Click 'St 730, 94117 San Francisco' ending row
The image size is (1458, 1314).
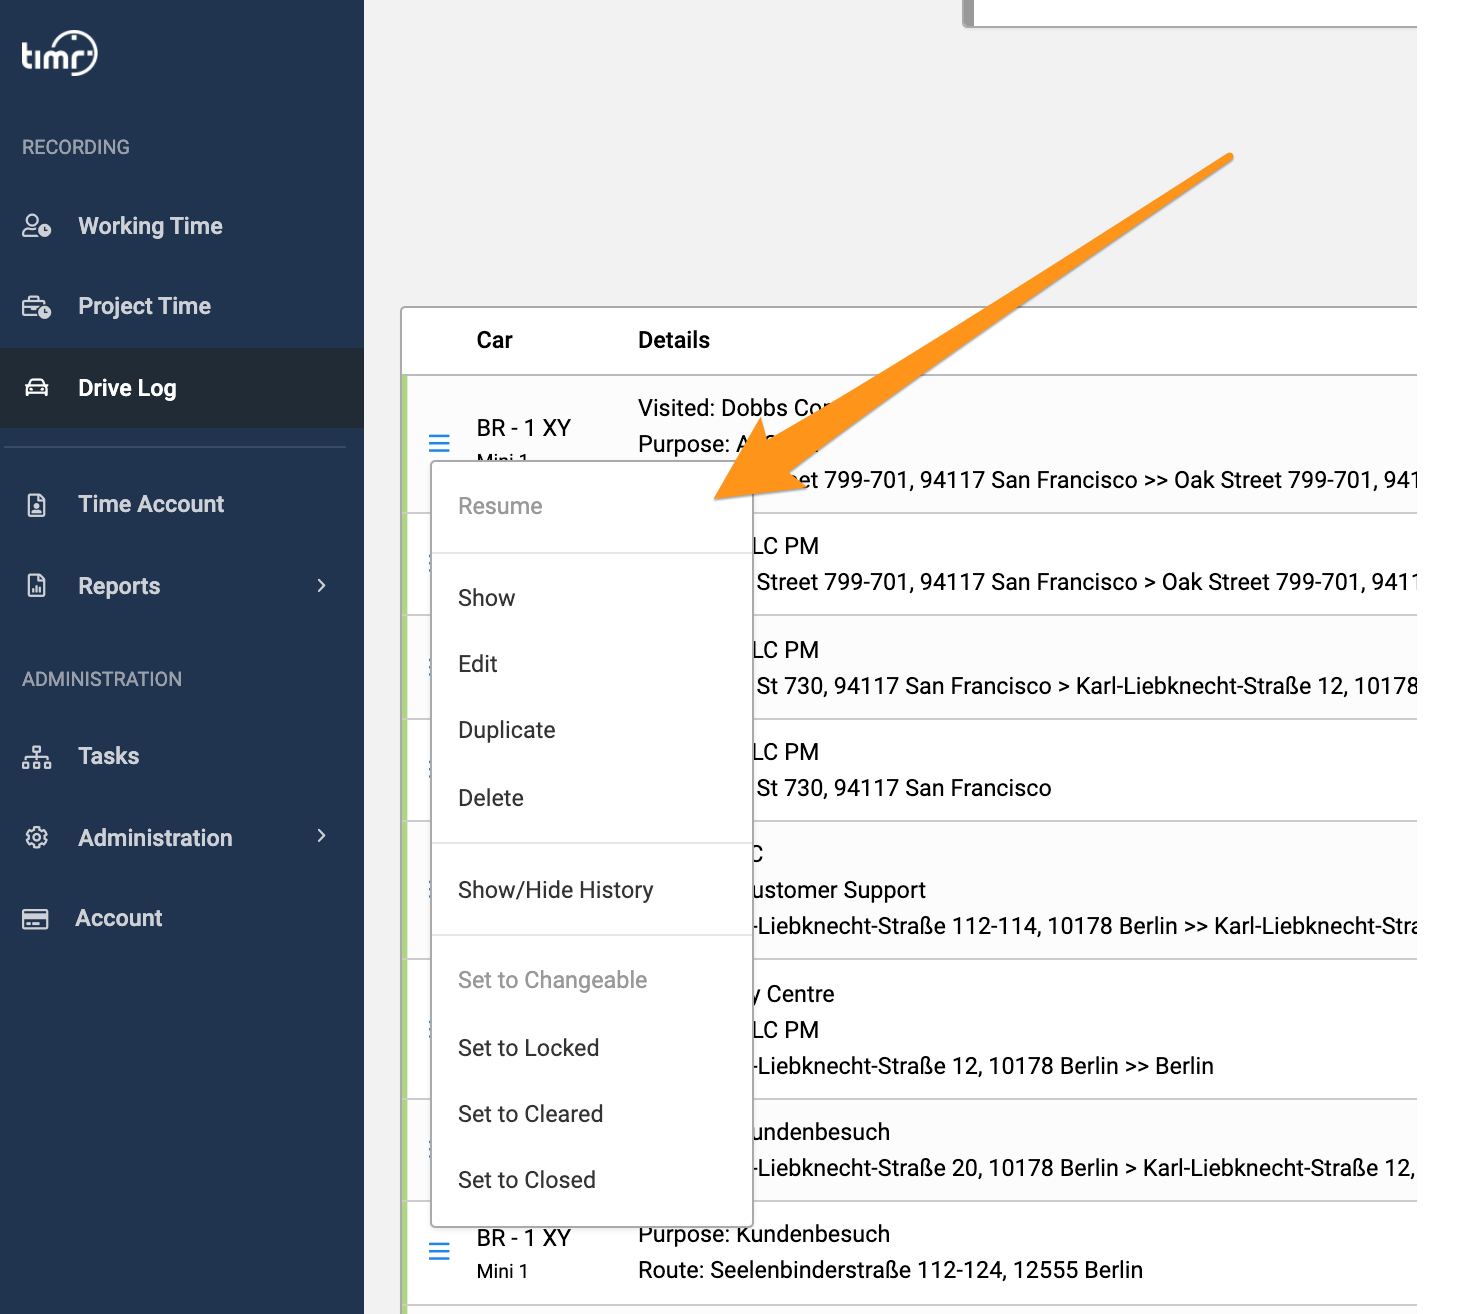tap(904, 788)
